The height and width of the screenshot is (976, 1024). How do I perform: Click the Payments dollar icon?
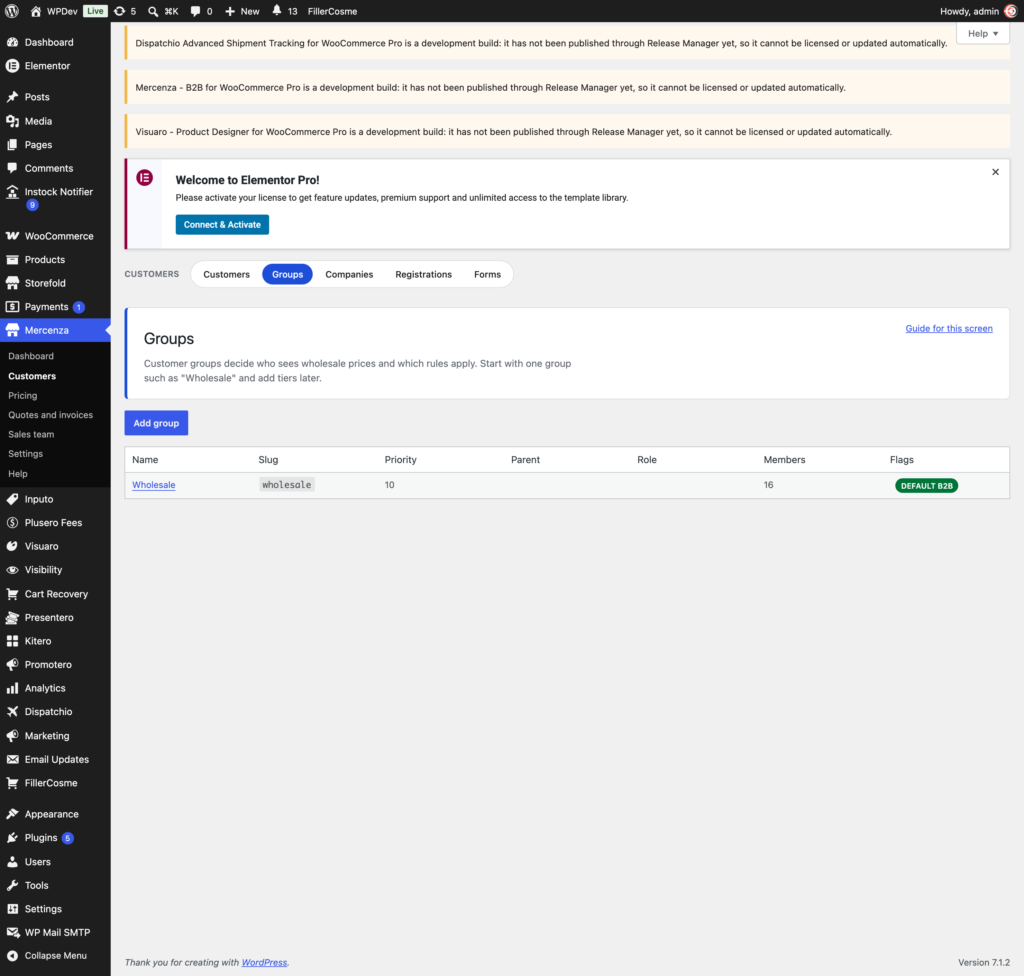click(x=12, y=306)
